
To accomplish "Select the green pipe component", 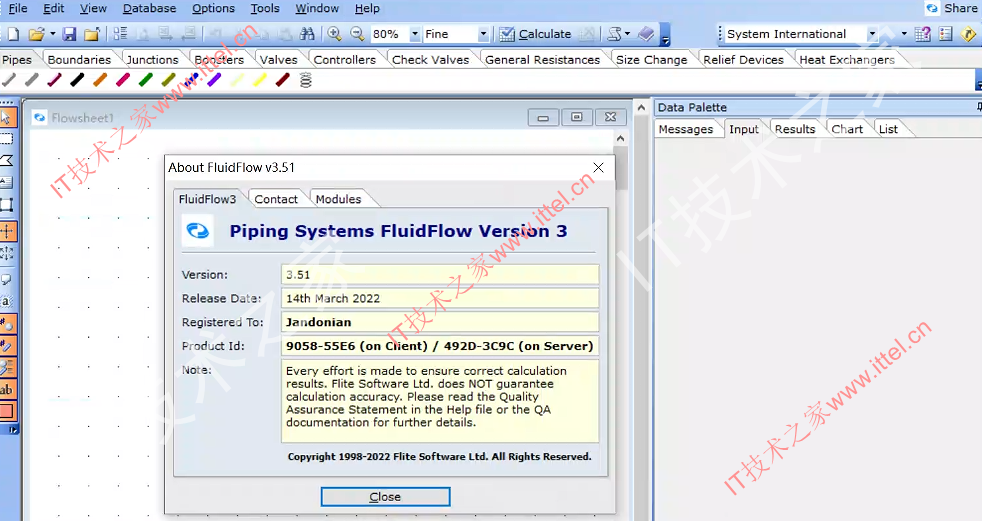I will 145,80.
